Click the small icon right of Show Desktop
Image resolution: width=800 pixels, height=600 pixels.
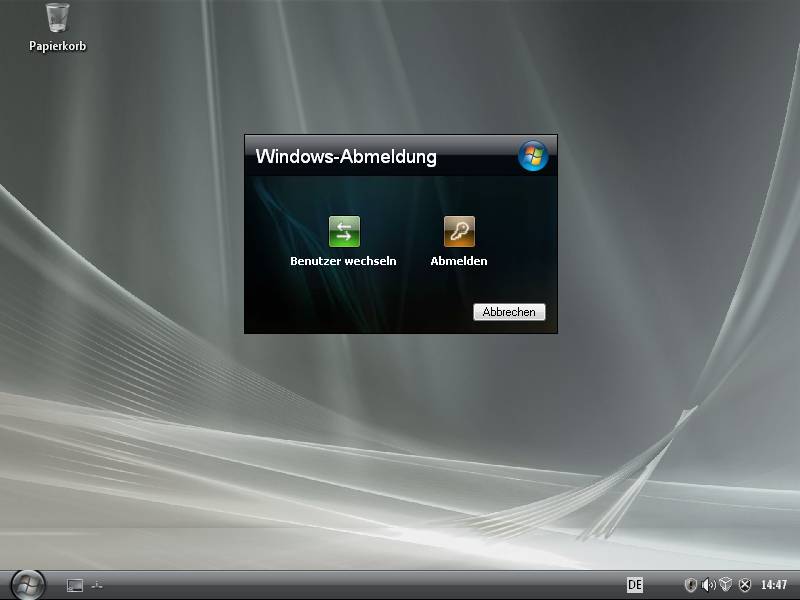[x=97, y=585]
